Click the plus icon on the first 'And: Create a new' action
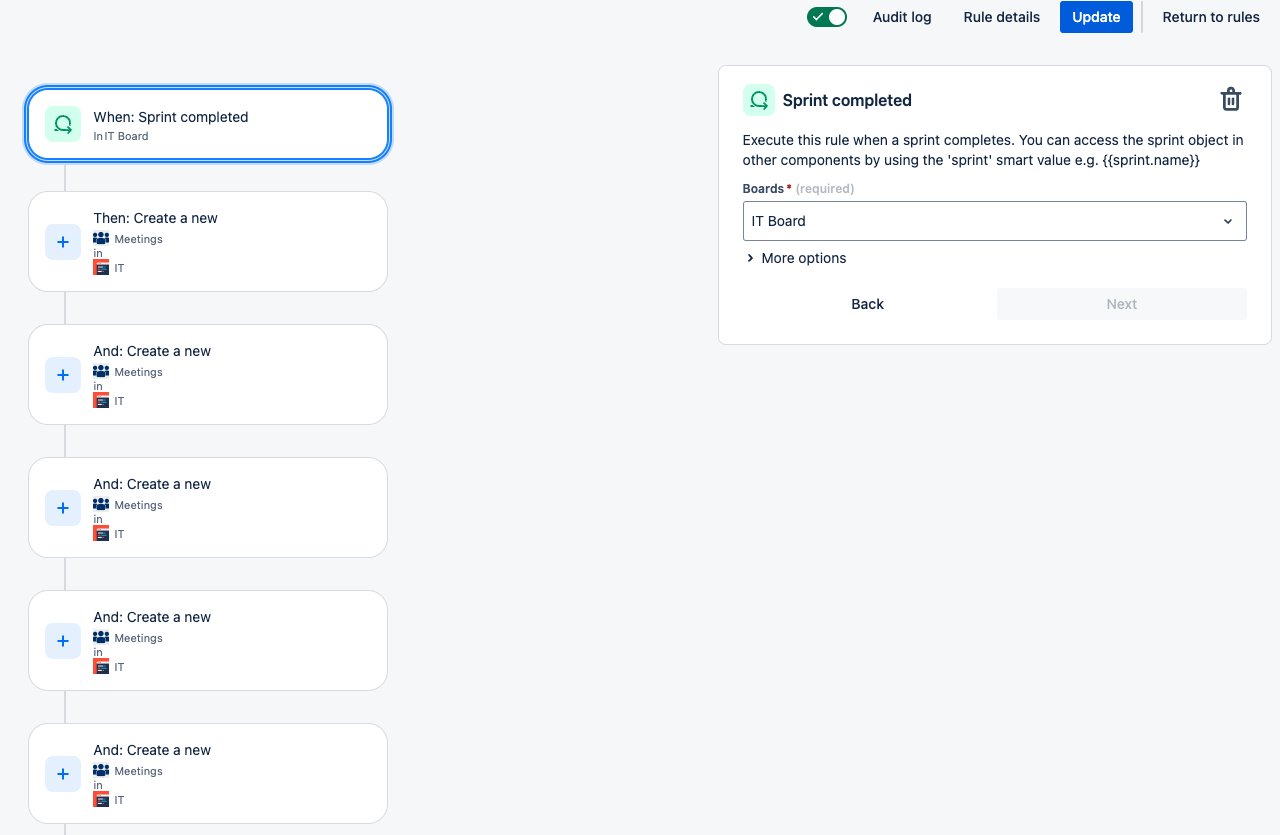This screenshot has width=1280, height=835. [x=63, y=375]
